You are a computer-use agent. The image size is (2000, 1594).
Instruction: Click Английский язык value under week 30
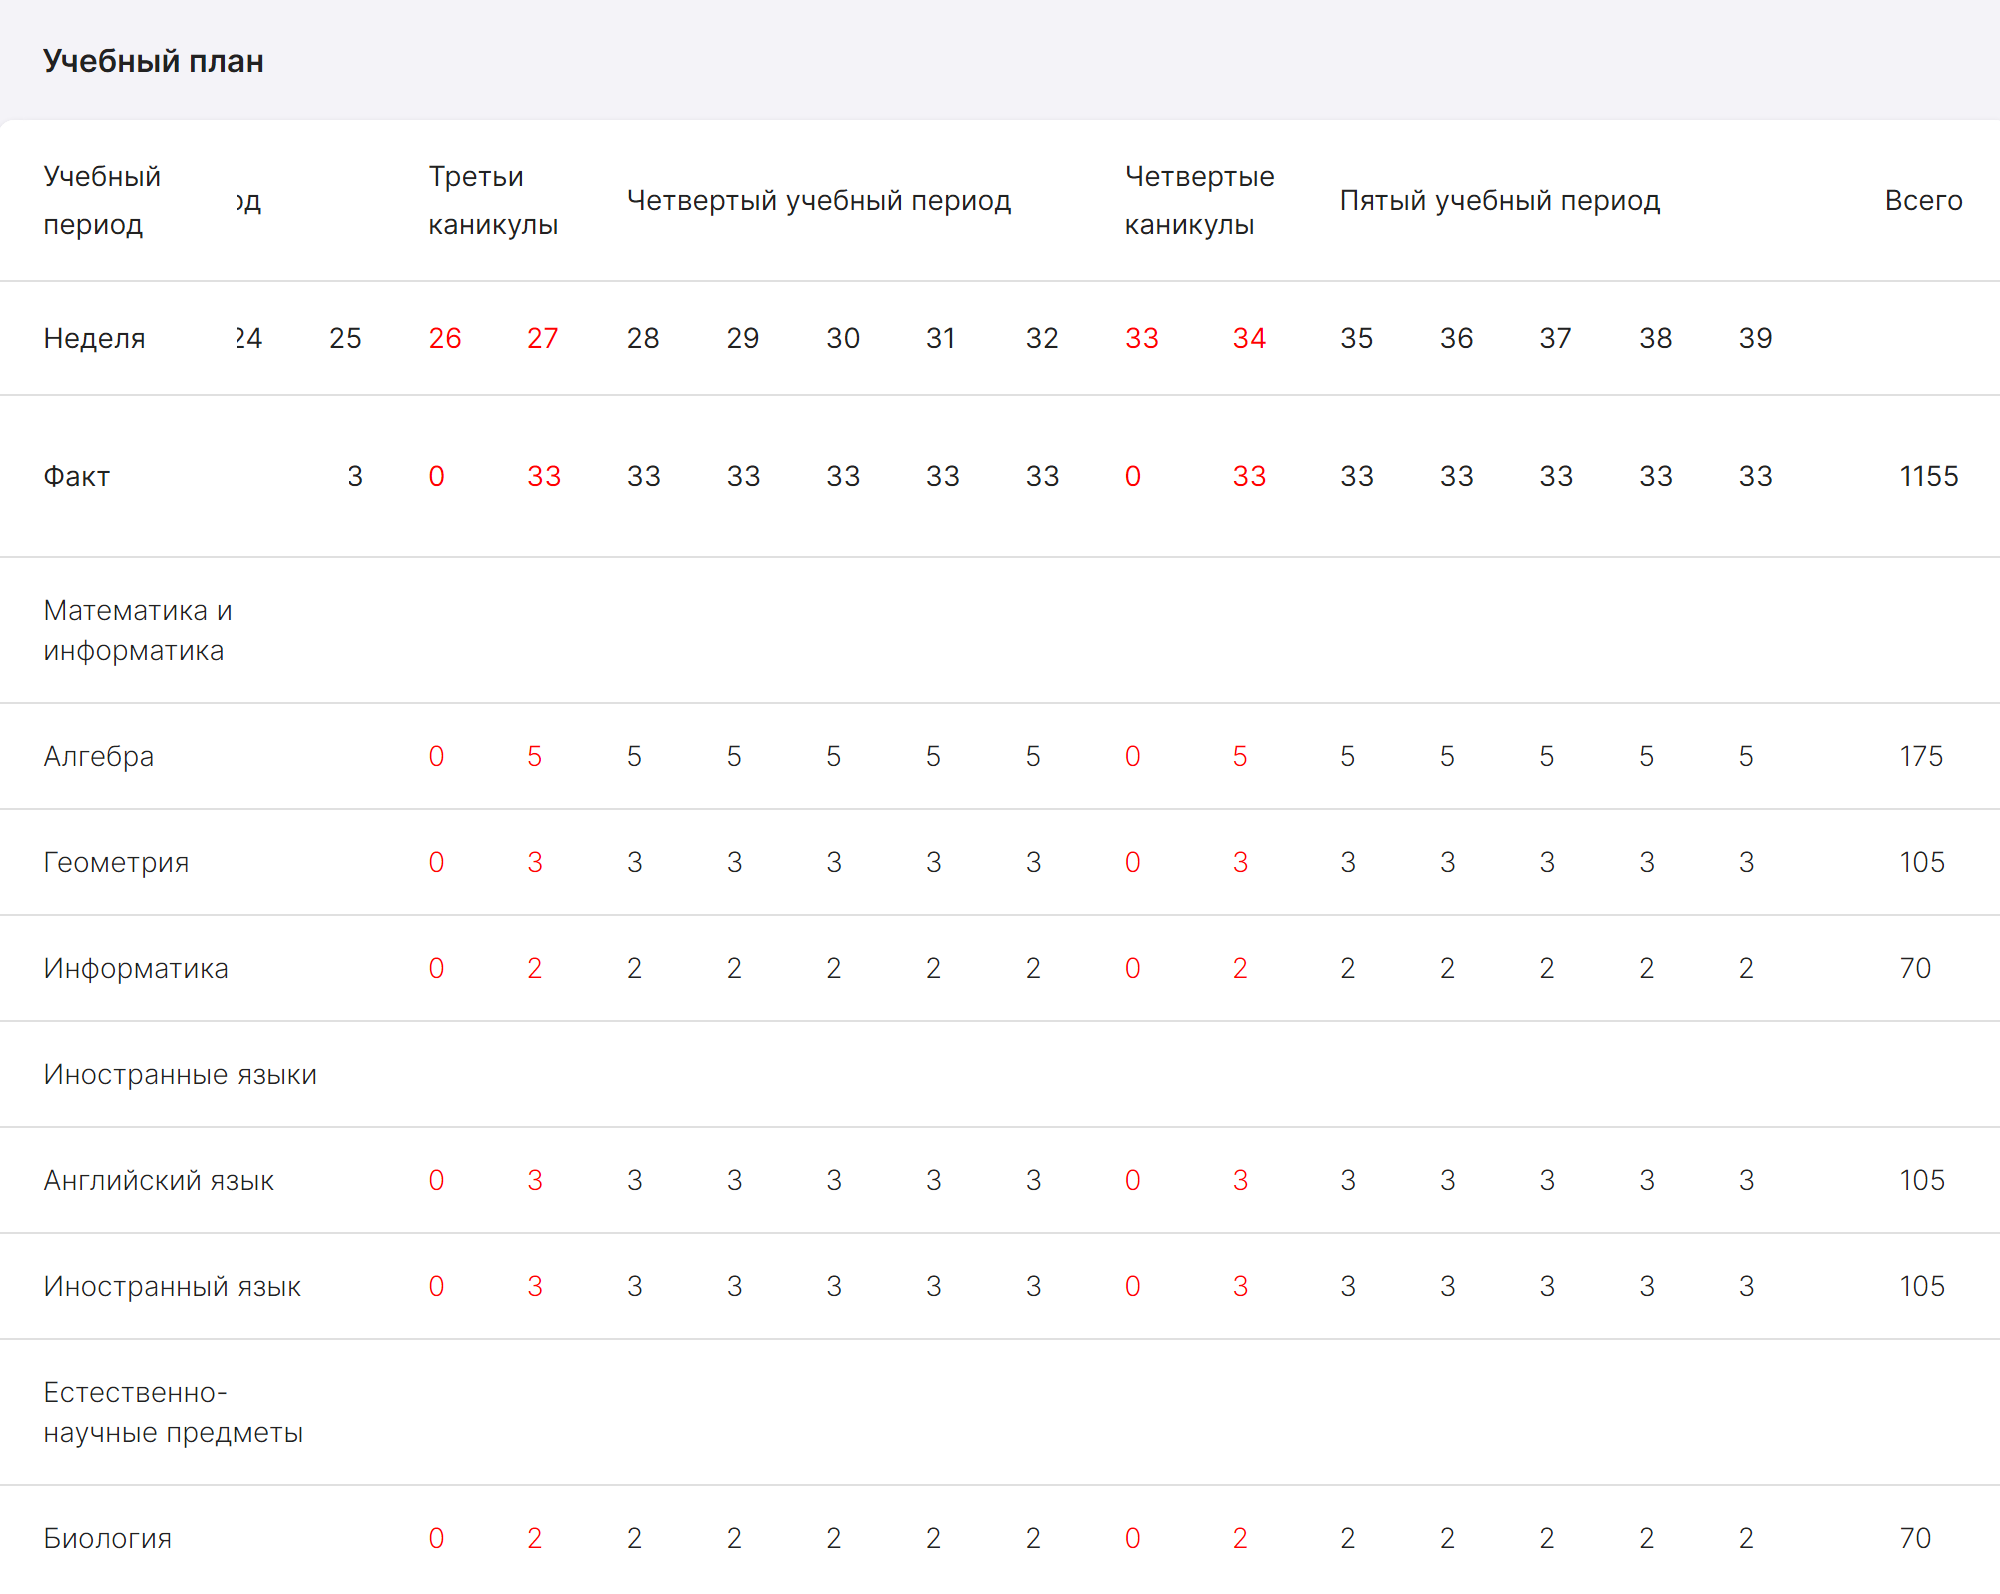point(834,1180)
